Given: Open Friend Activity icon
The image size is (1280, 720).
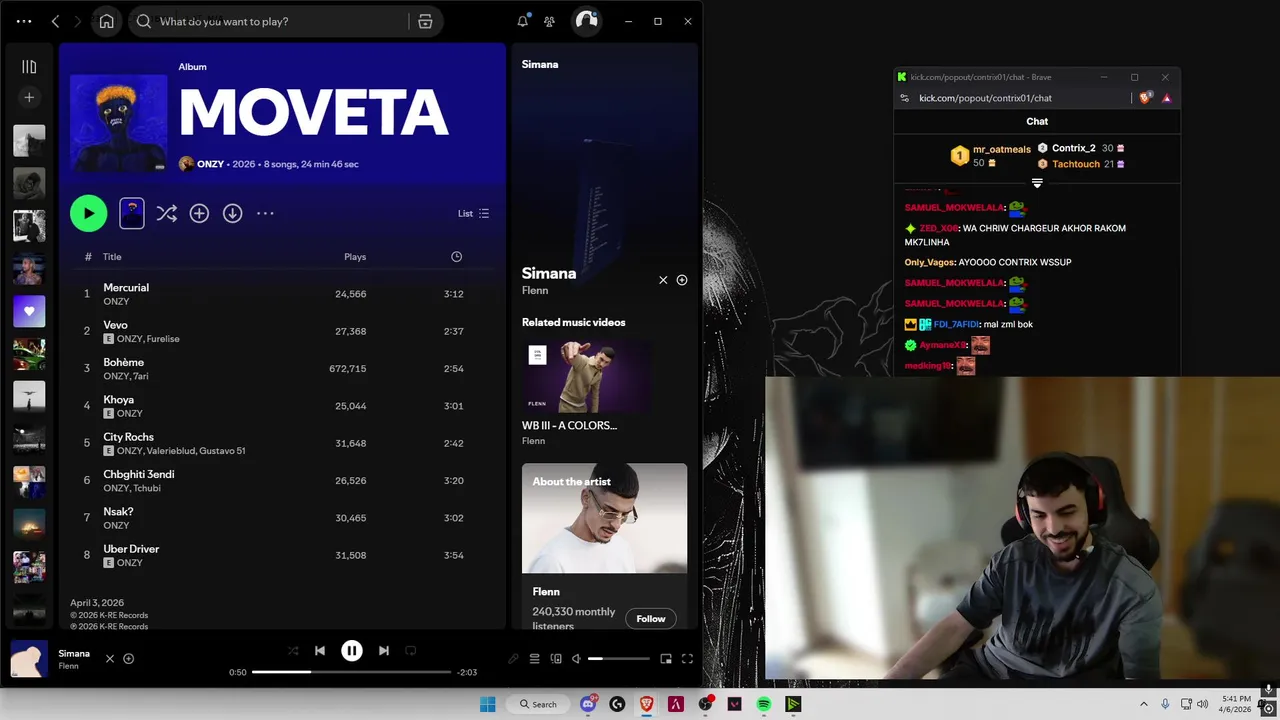Looking at the screenshot, I should [x=549, y=21].
